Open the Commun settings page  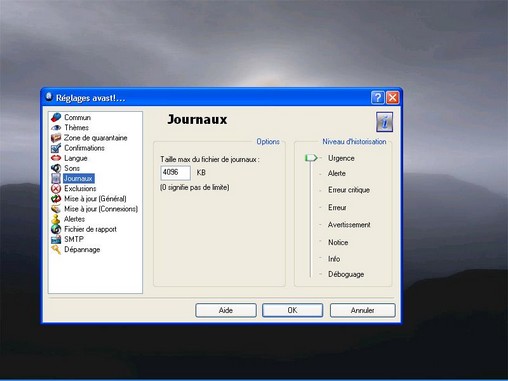tap(77, 117)
